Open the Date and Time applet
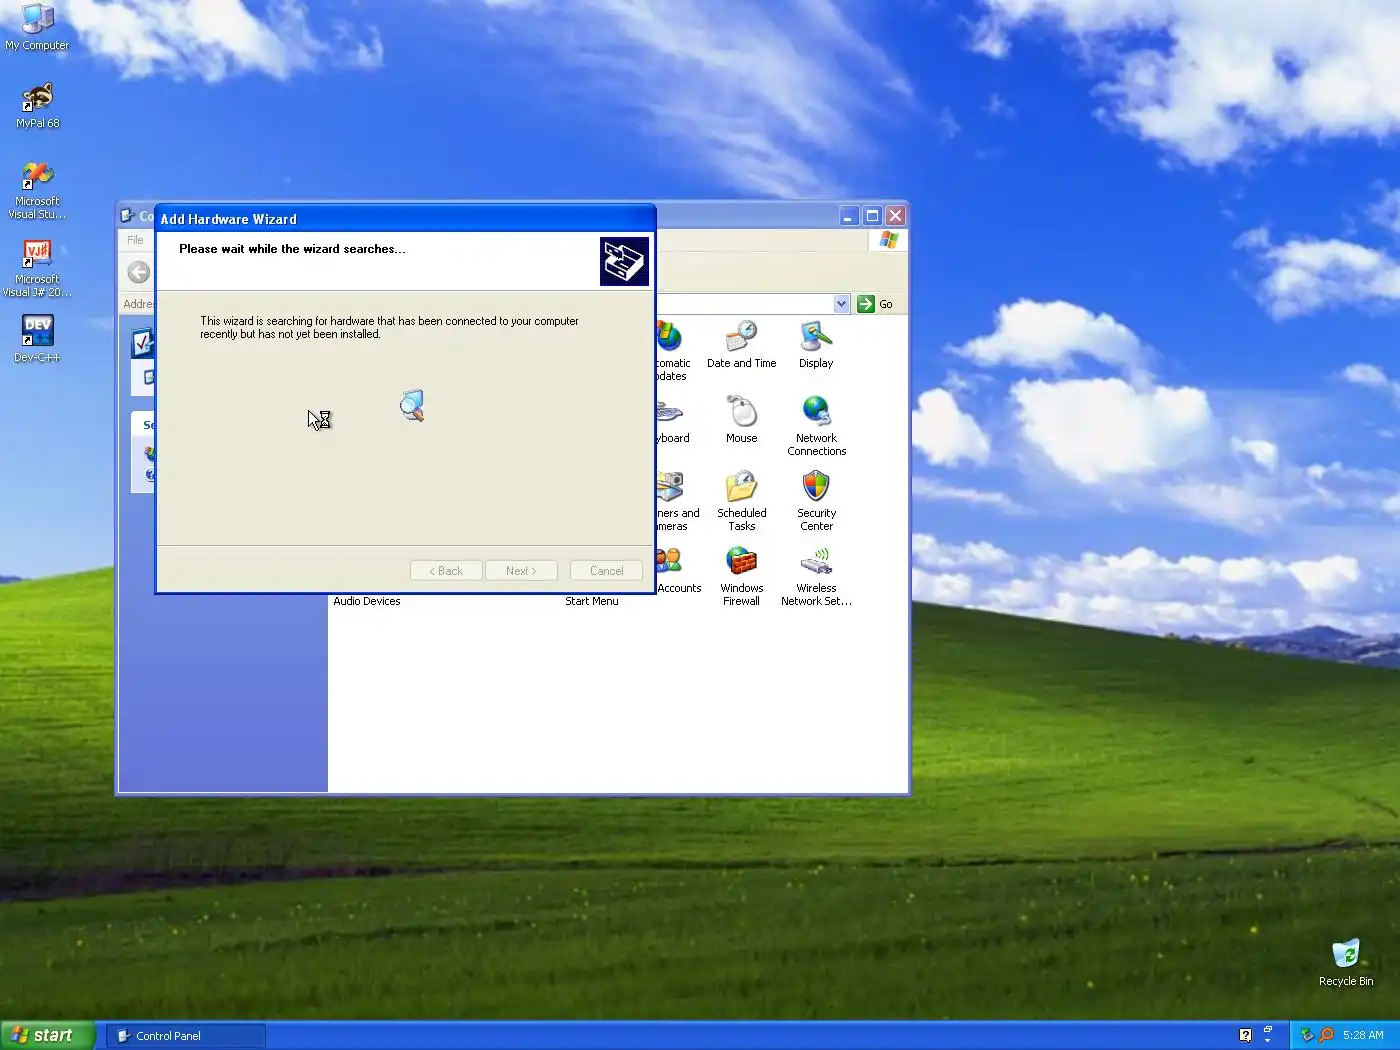The image size is (1400, 1050). click(x=741, y=345)
